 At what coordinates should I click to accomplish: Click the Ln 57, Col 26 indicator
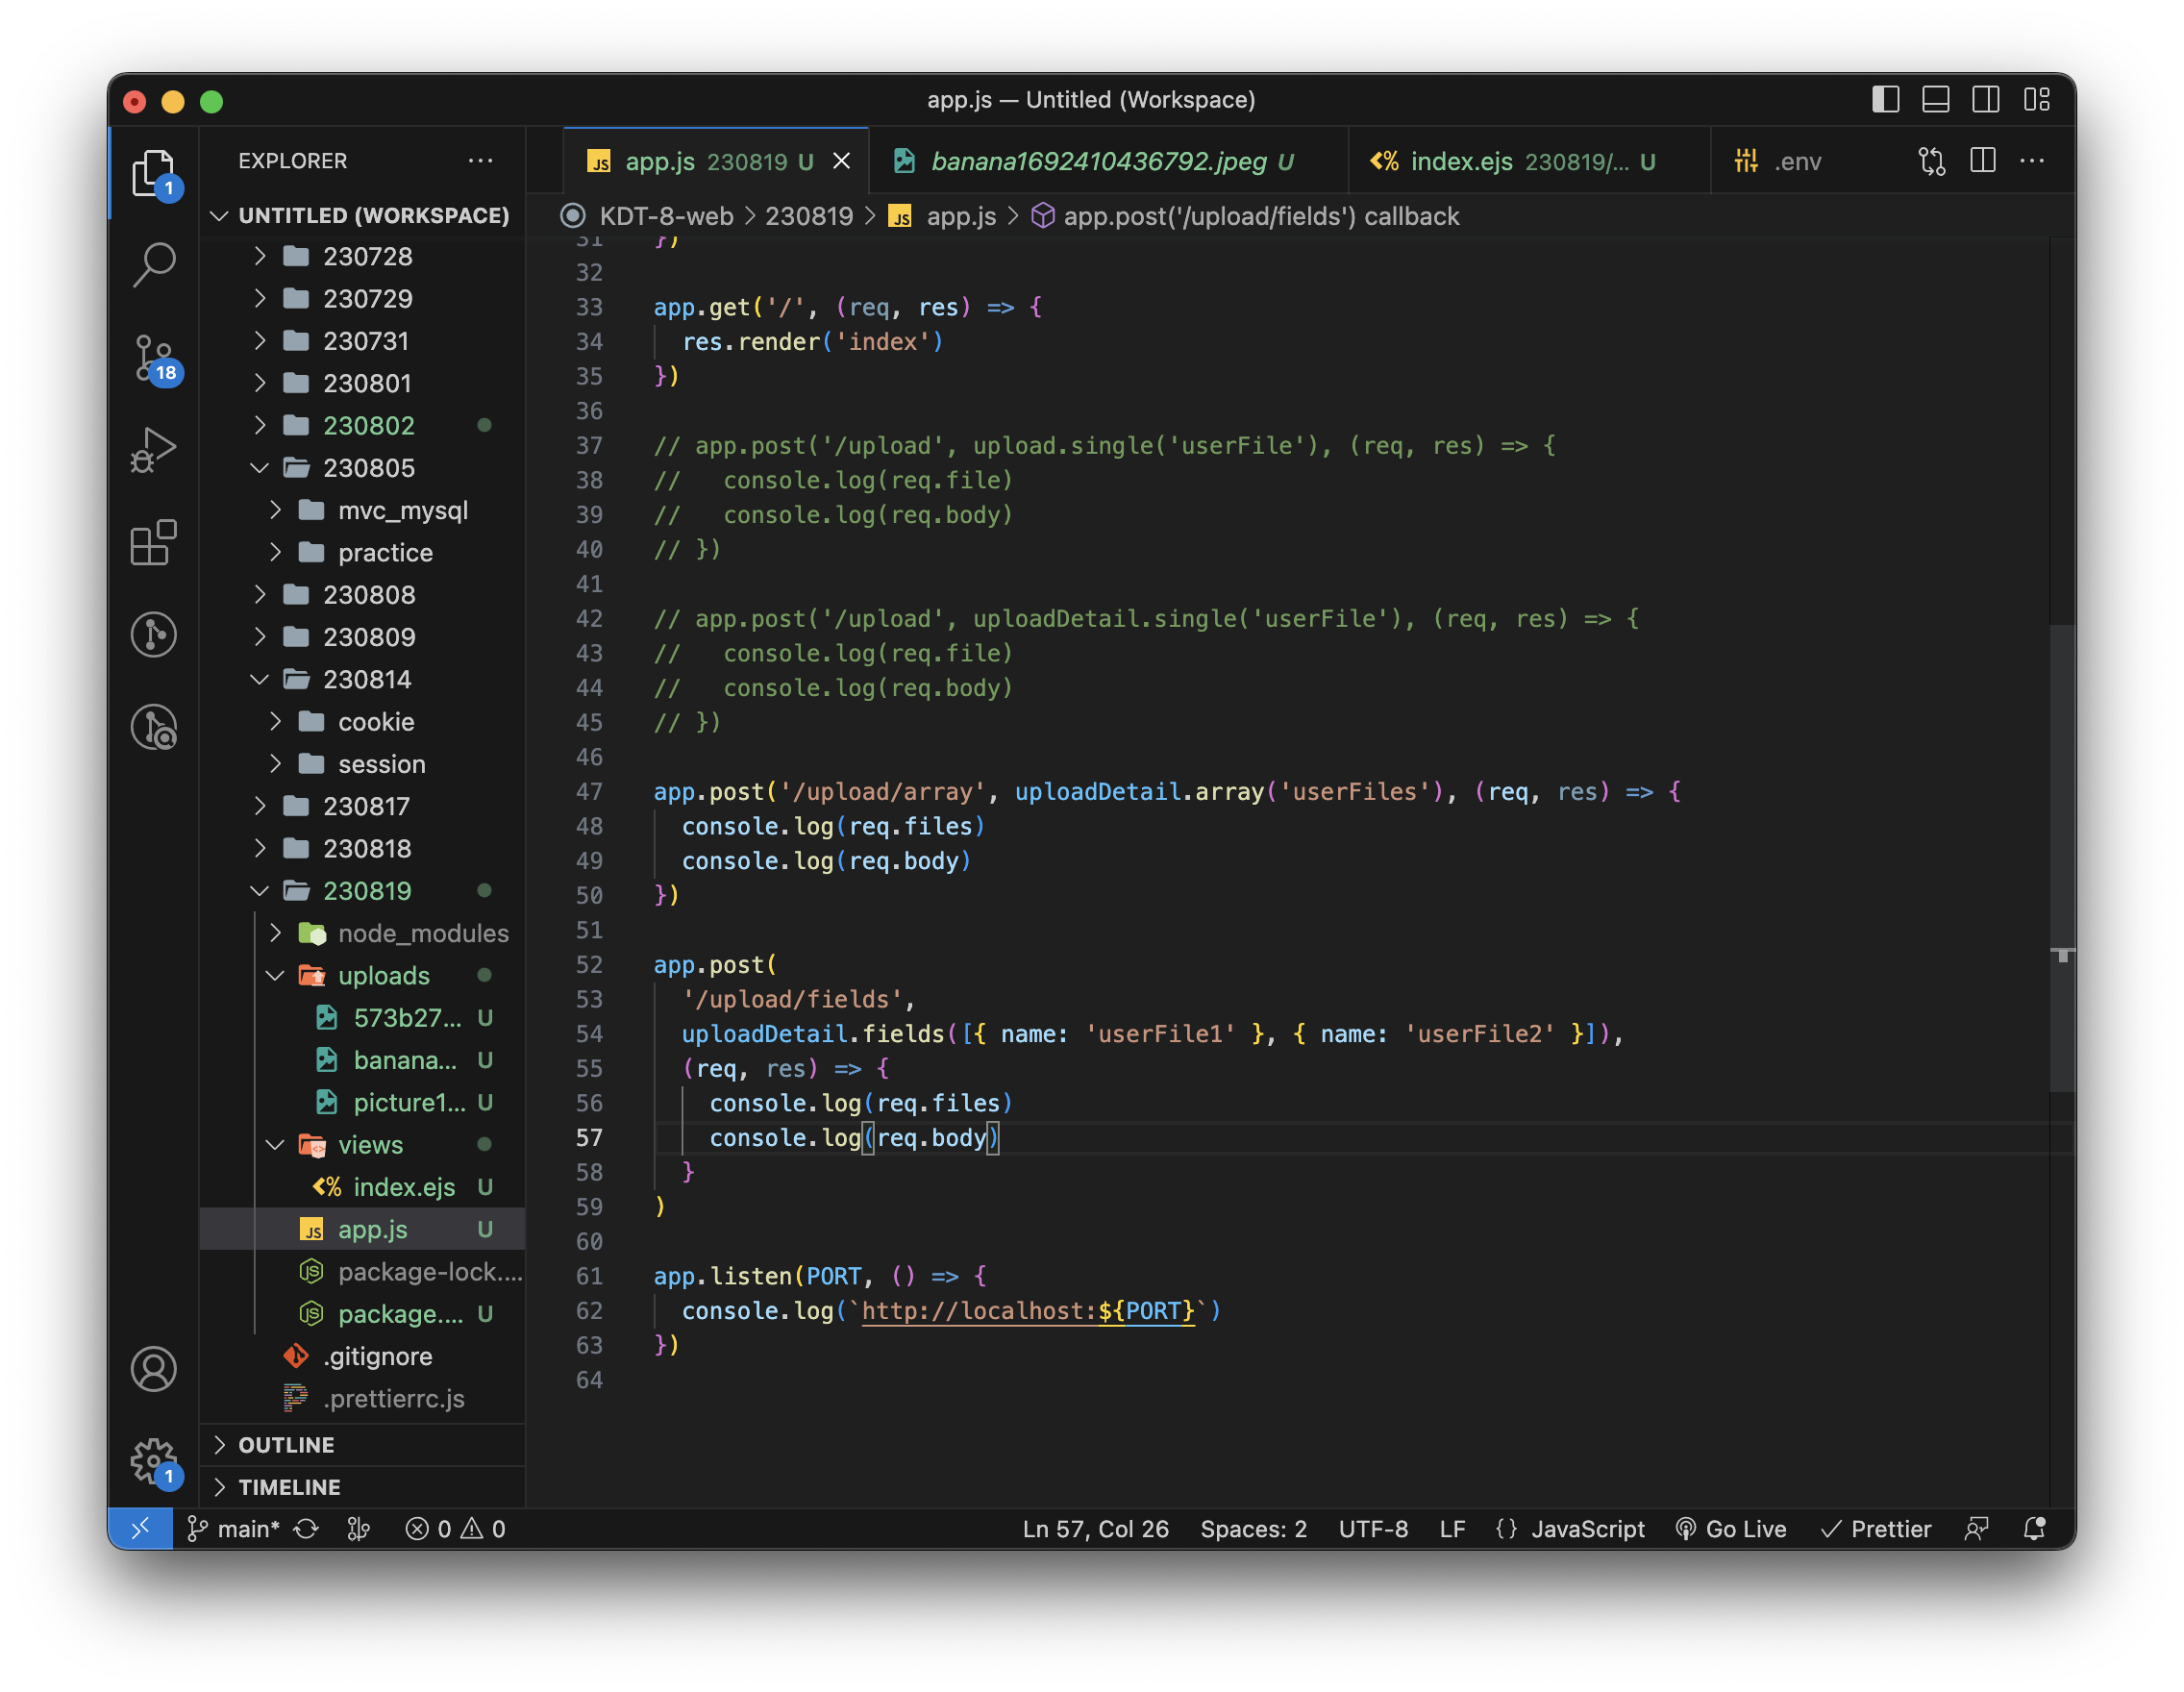click(1096, 1529)
